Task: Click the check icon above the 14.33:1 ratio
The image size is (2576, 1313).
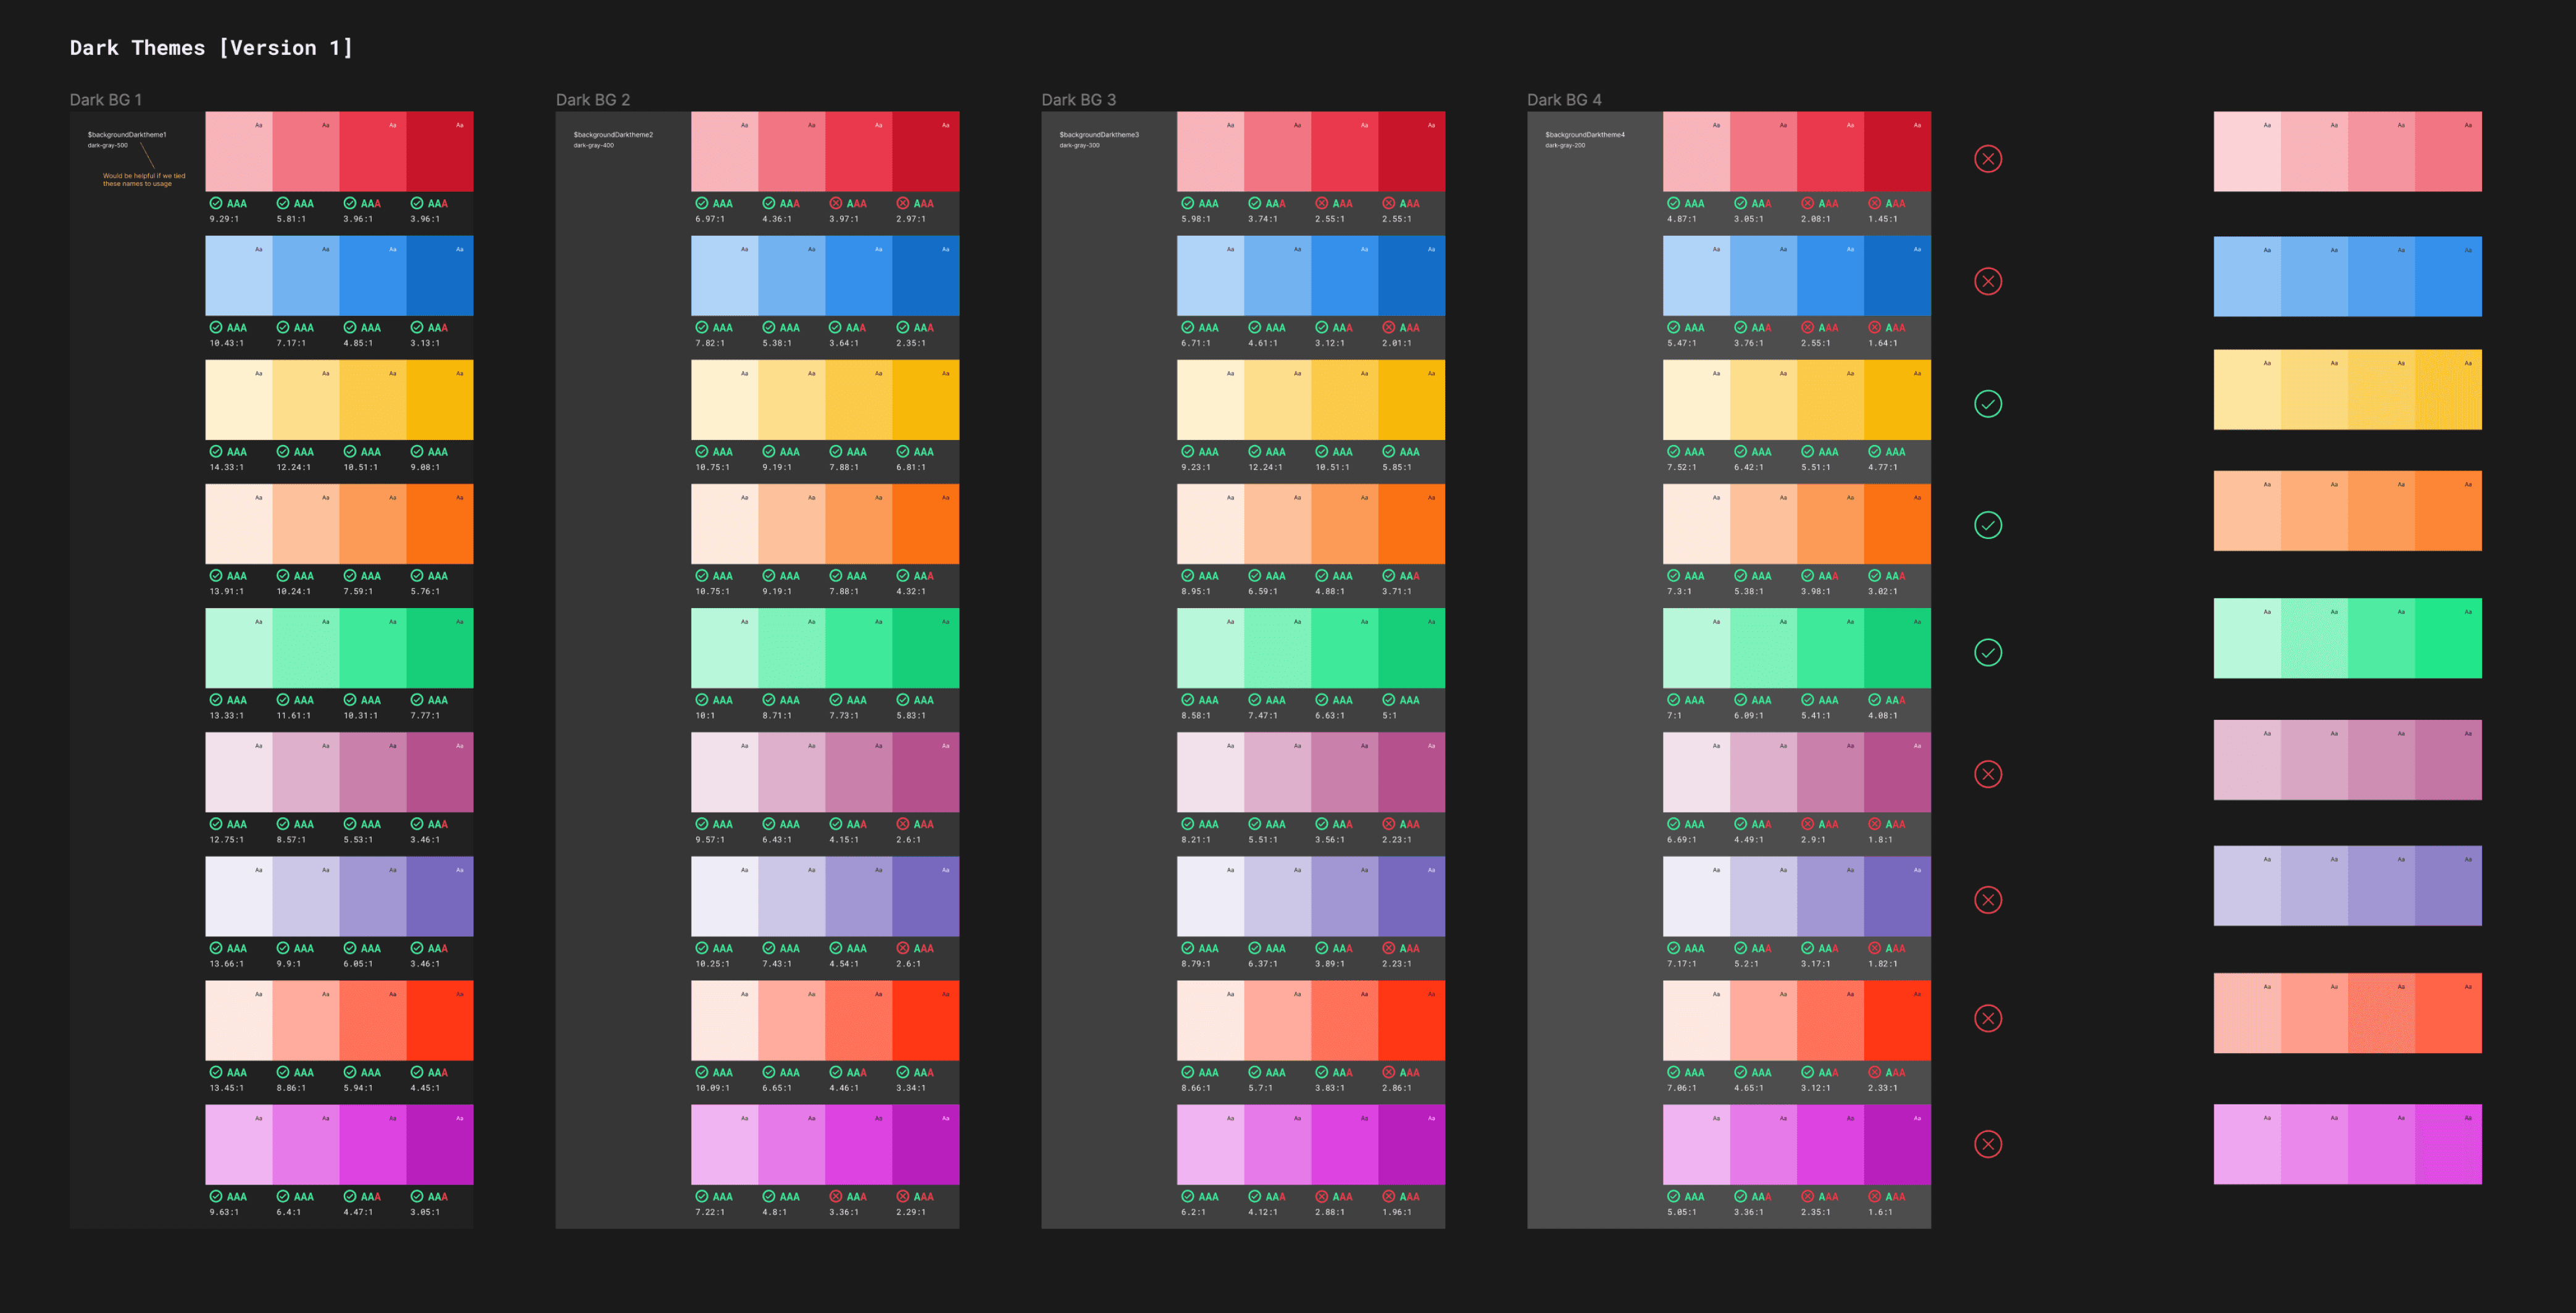Action: (x=215, y=452)
